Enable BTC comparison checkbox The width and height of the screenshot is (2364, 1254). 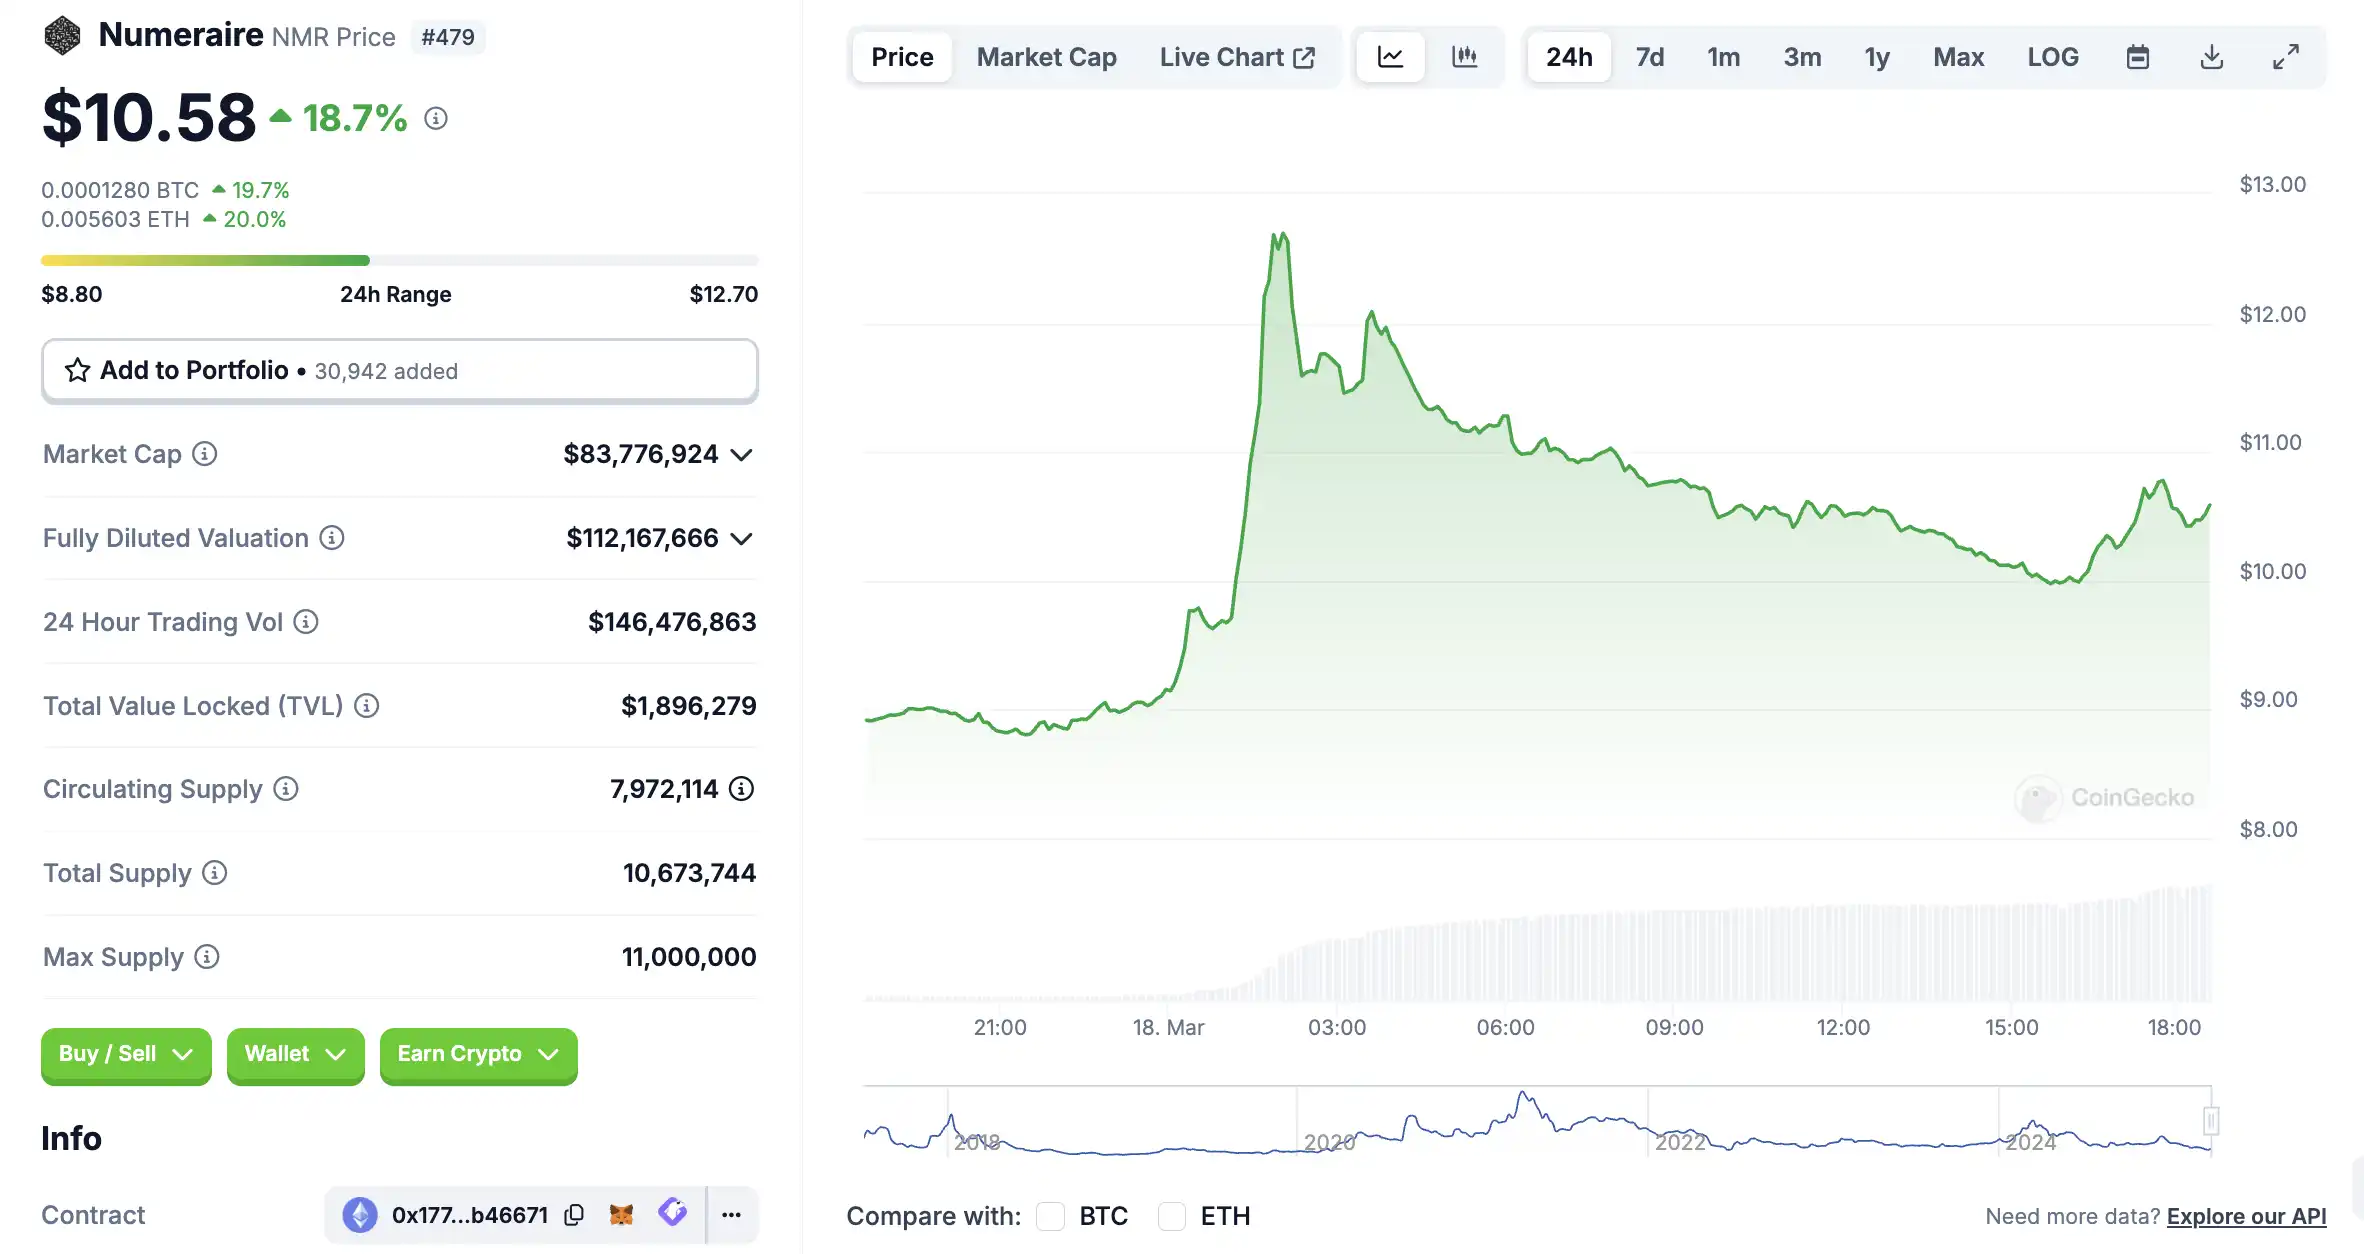click(x=1050, y=1216)
